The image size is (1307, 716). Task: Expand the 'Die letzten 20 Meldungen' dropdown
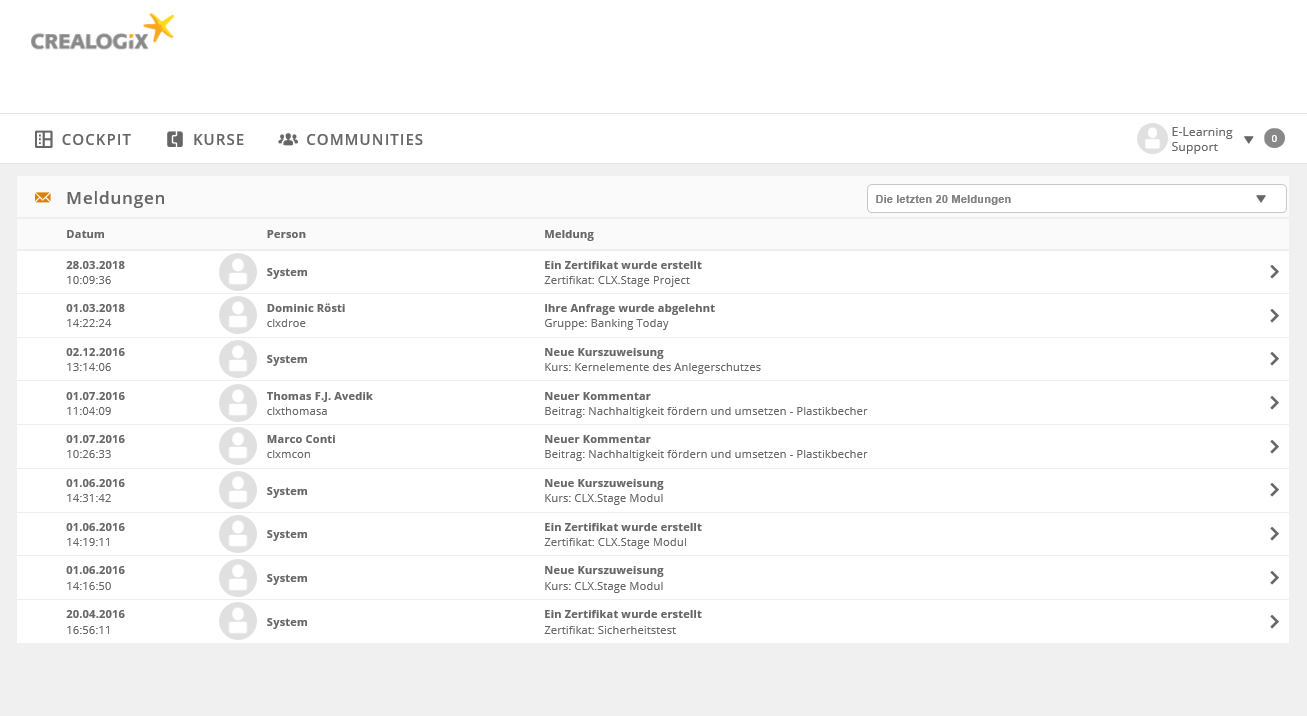(x=1076, y=199)
